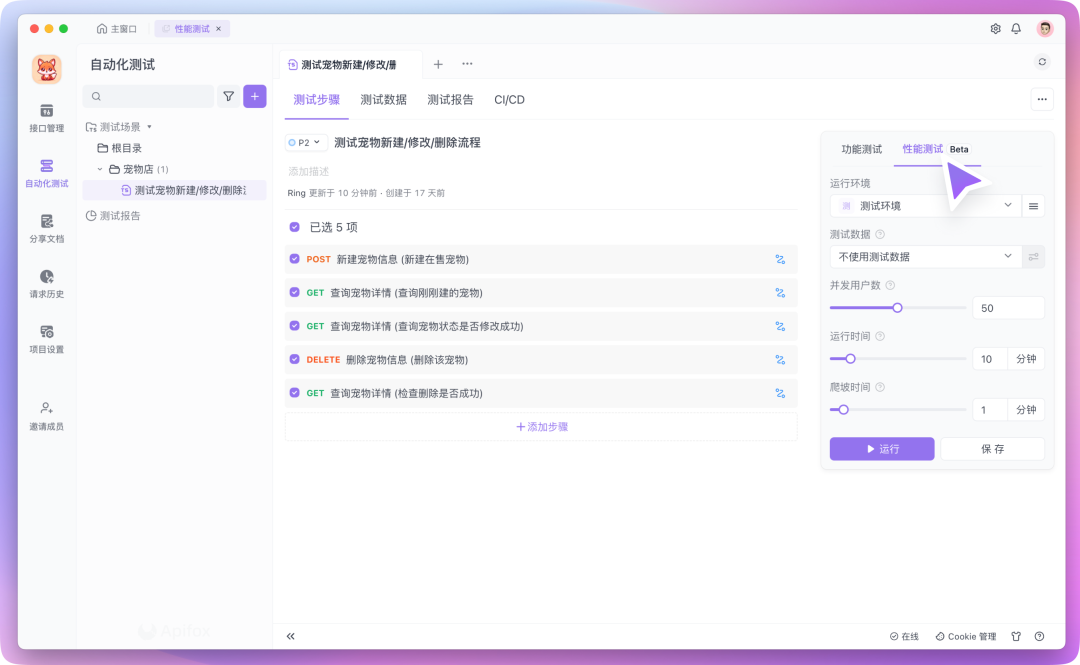
Task: Open 测试报告 in the left tree
Action: point(113,216)
